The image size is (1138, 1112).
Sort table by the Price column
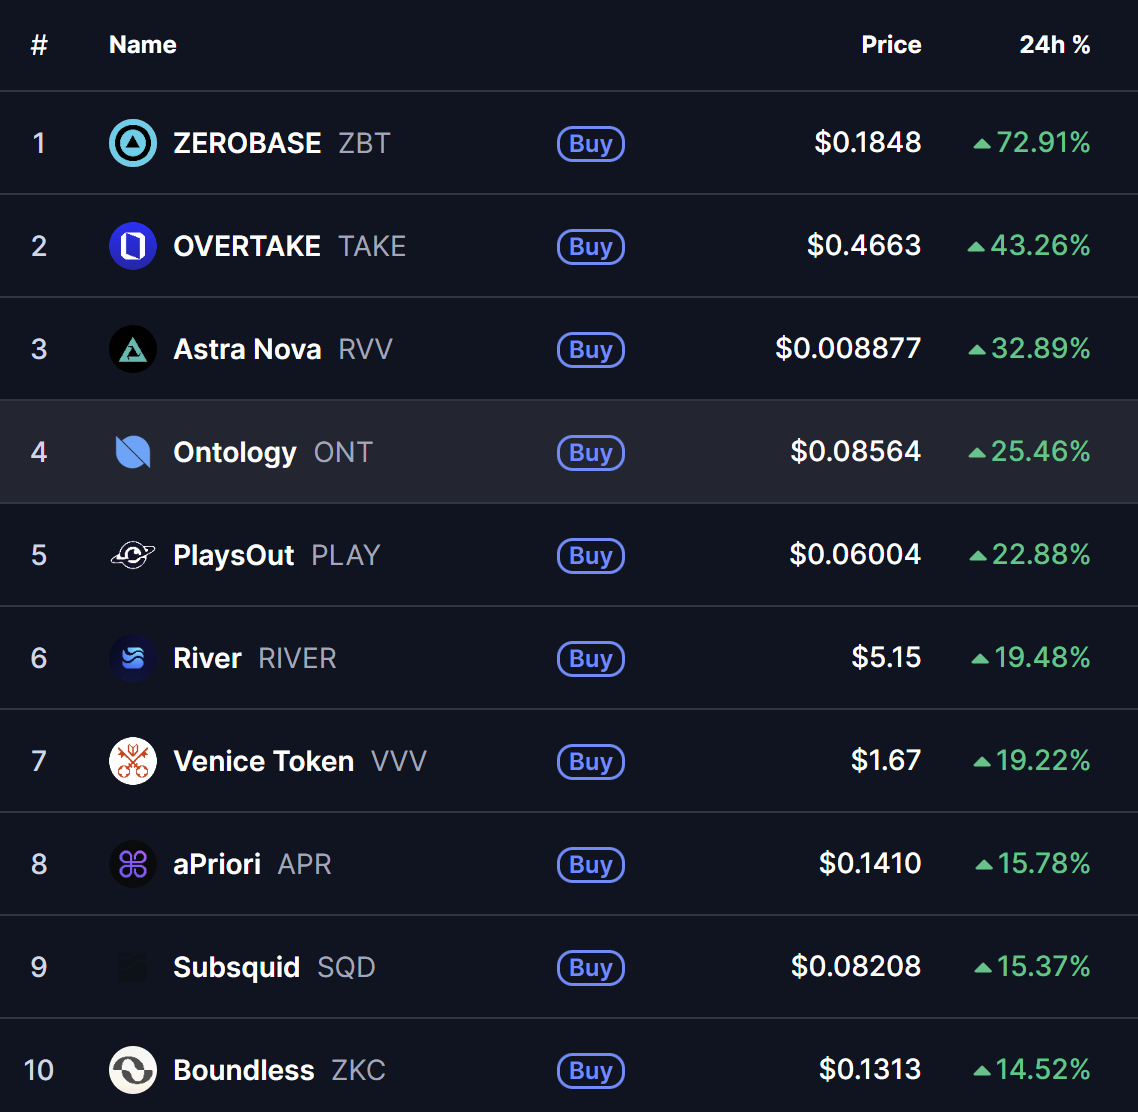(890, 44)
